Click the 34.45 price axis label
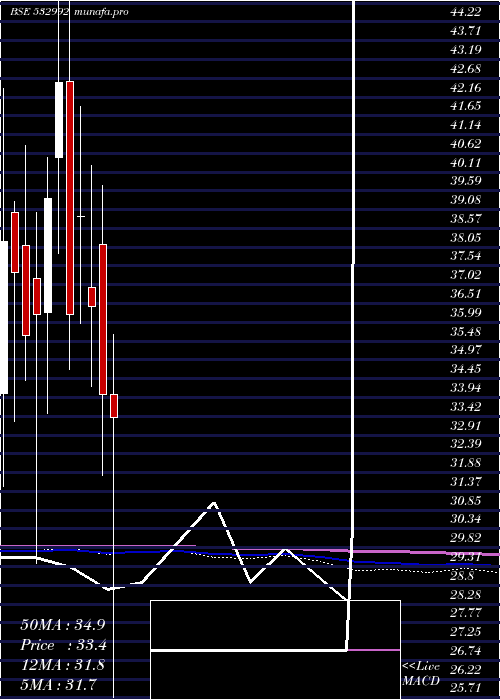This screenshot has width=500, height=700. coord(466,369)
